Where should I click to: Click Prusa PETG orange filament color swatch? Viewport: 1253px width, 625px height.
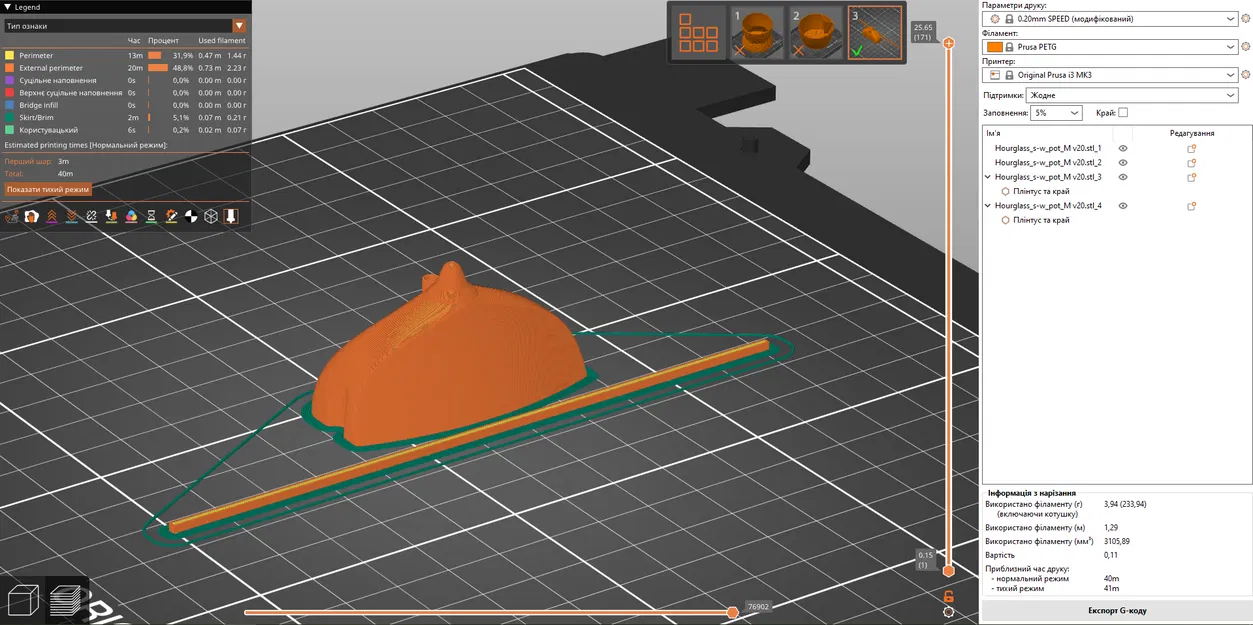pyautogui.click(x=995, y=46)
